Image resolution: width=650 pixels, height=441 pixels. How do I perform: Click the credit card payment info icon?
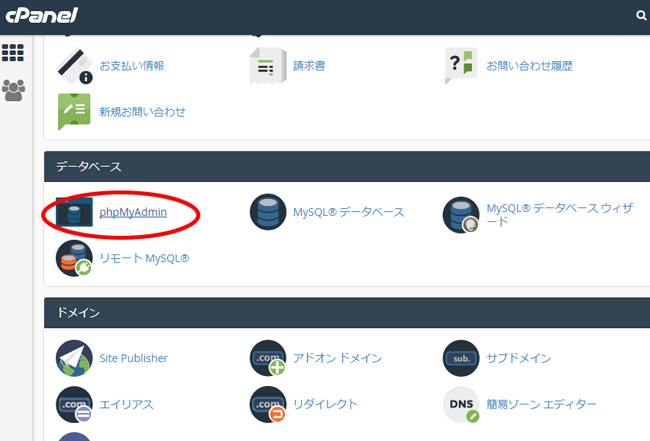tap(75, 66)
